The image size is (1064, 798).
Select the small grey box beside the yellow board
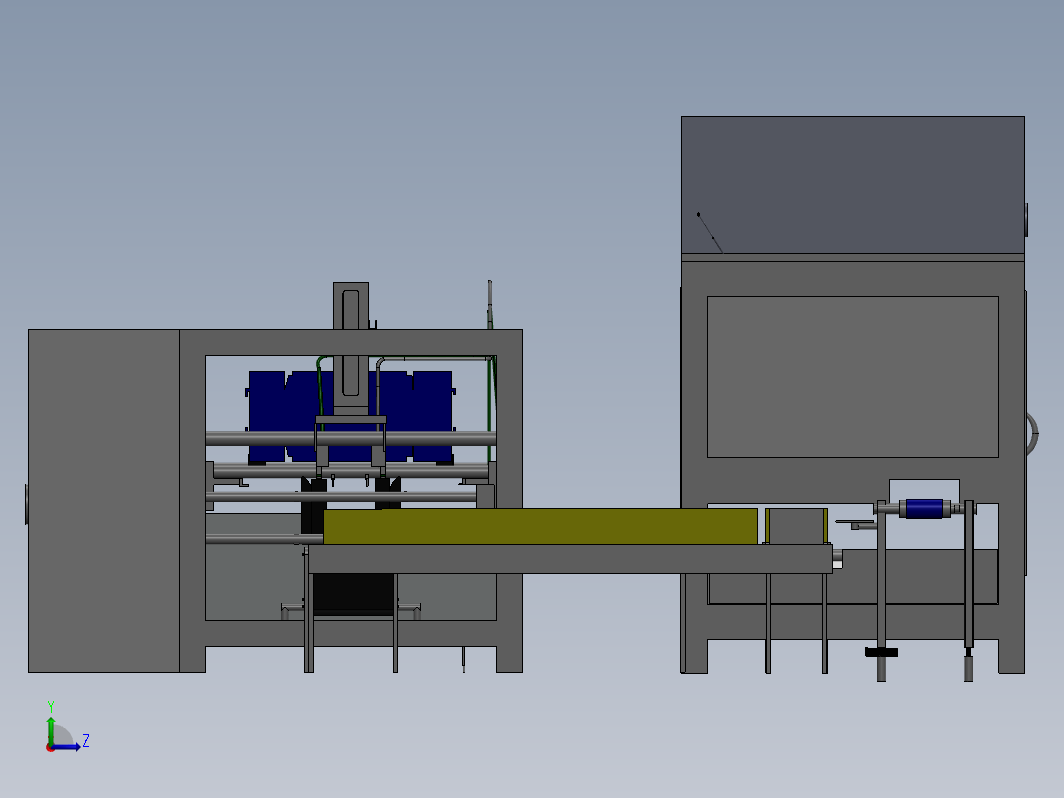coord(796,526)
